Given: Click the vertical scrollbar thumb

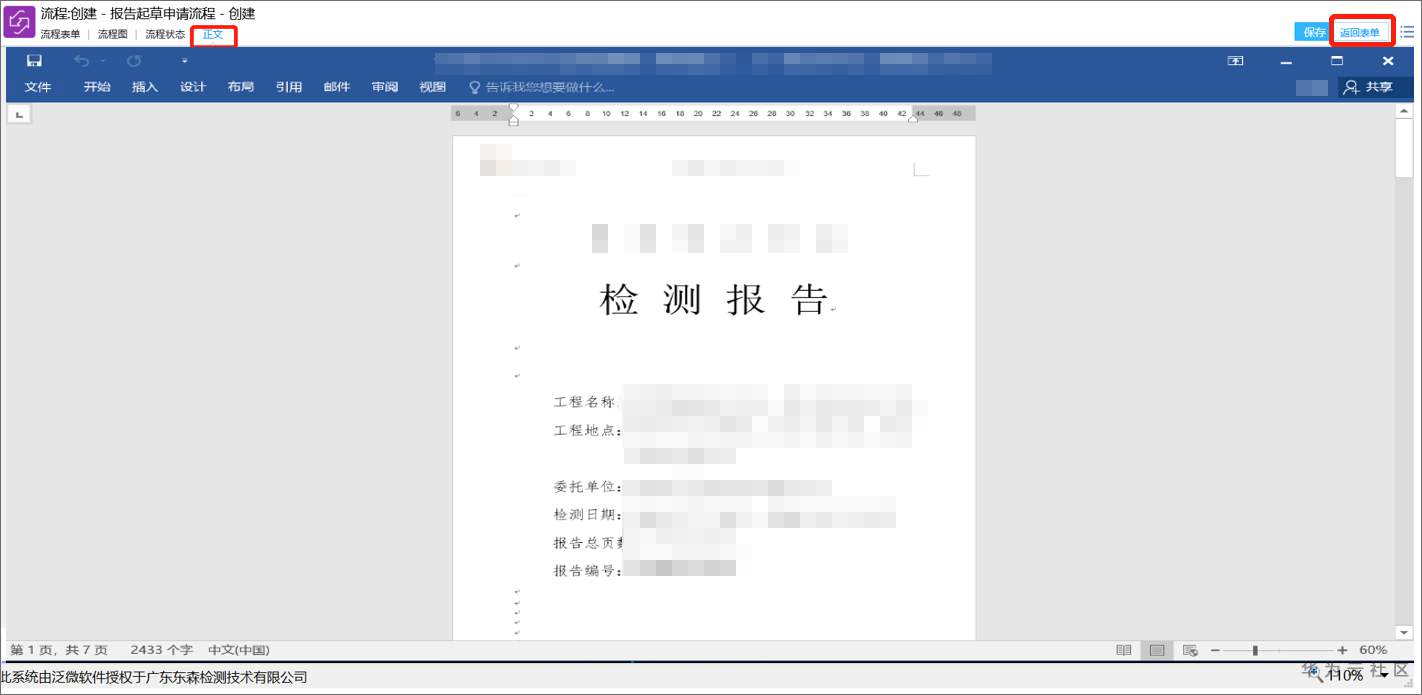Looking at the screenshot, I should point(1405,150).
